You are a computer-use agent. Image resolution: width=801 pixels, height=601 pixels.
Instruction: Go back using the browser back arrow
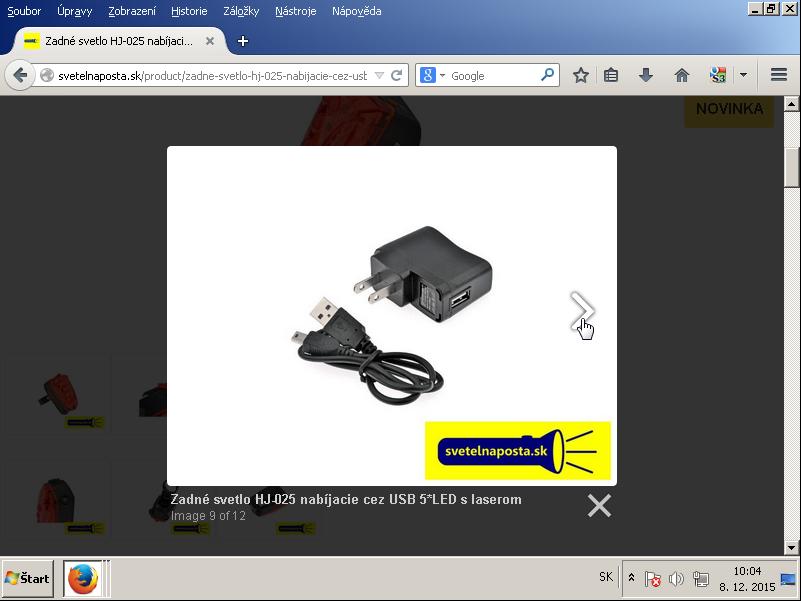(20, 76)
